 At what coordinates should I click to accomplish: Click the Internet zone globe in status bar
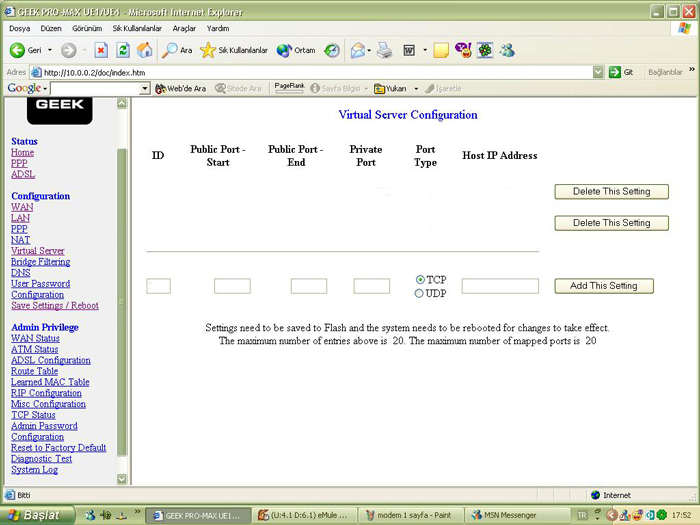point(595,495)
